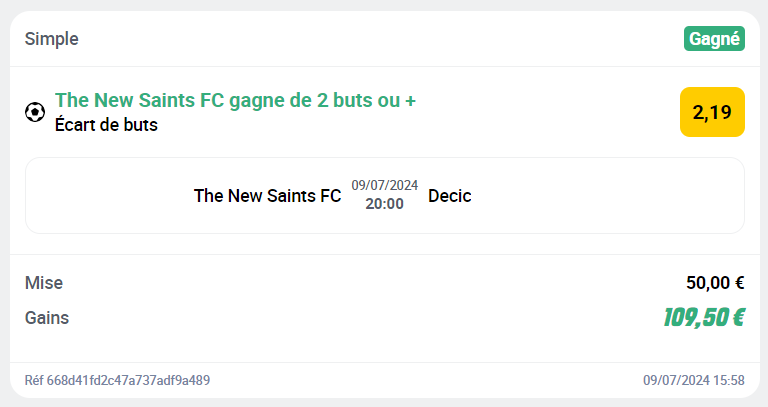Select The New Saints FC team name in match card
This screenshot has height=407, width=768.
[x=267, y=196]
